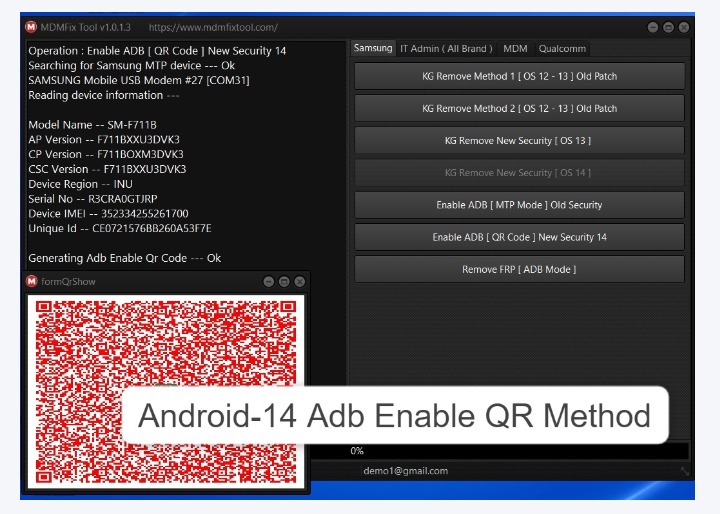Image resolution: width=720 pixels, height=514 pixels.
Task: Click 'Reading device information' log line
Action: [x=104, y=95]
